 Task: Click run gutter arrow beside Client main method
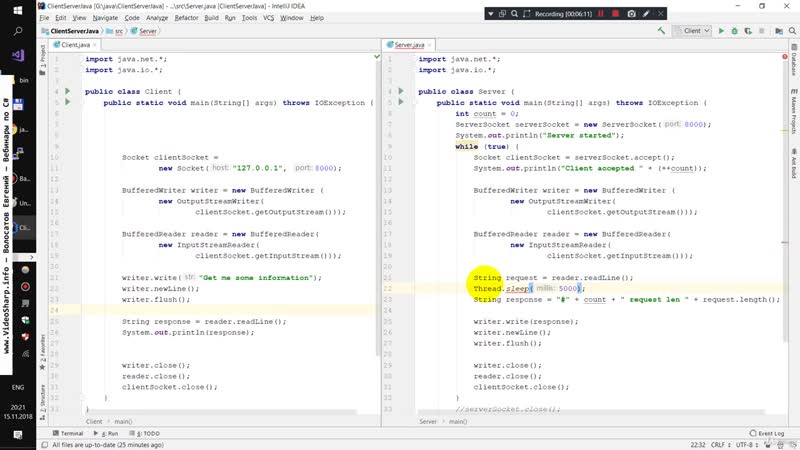[x=67, y=102]
